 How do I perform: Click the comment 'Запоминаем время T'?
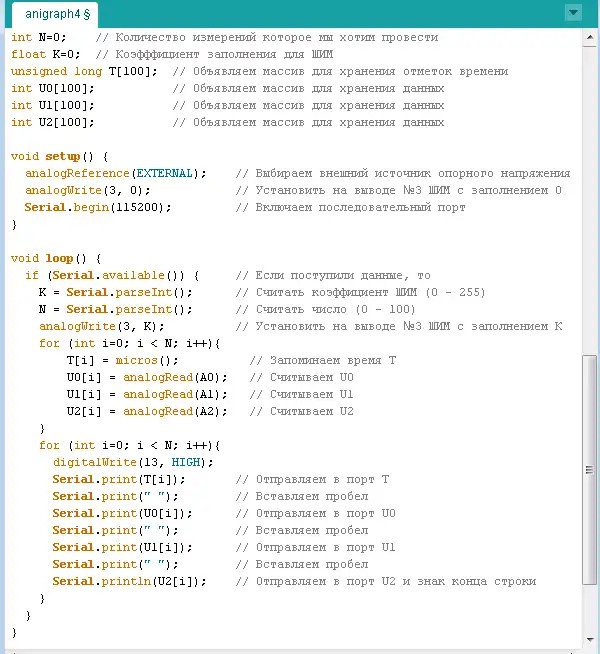pos(333,361)
